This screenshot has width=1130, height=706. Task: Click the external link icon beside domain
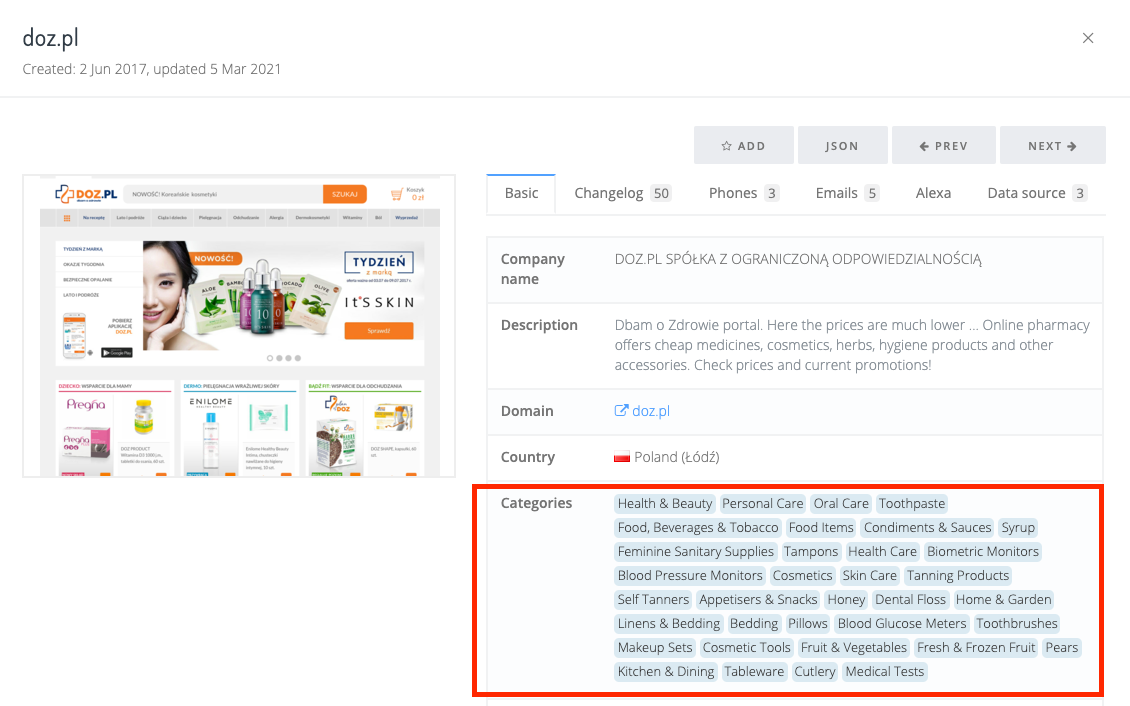(621, 411)
